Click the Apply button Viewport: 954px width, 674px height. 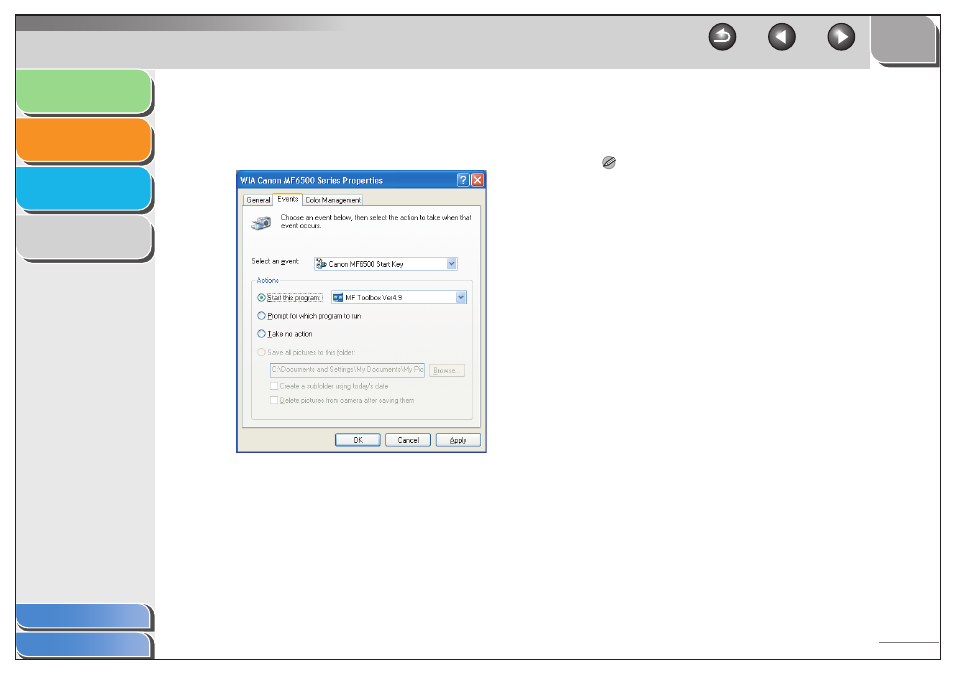click(458, 440)
